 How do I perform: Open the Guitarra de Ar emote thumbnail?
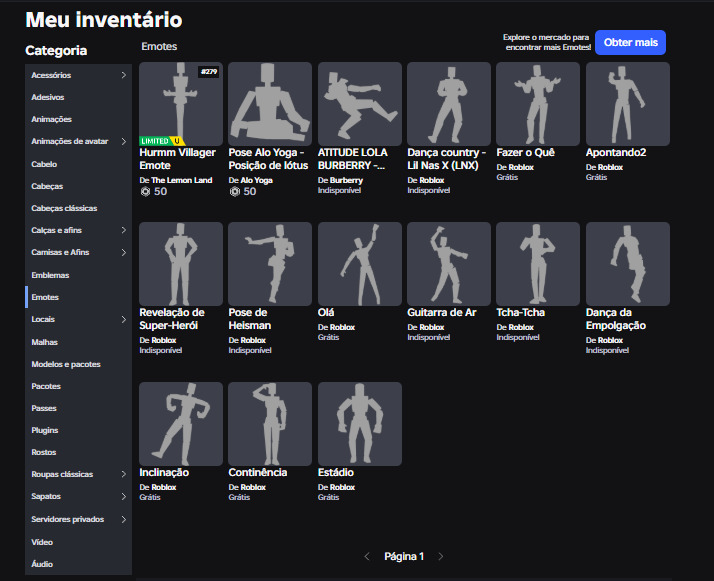point(449,263)
